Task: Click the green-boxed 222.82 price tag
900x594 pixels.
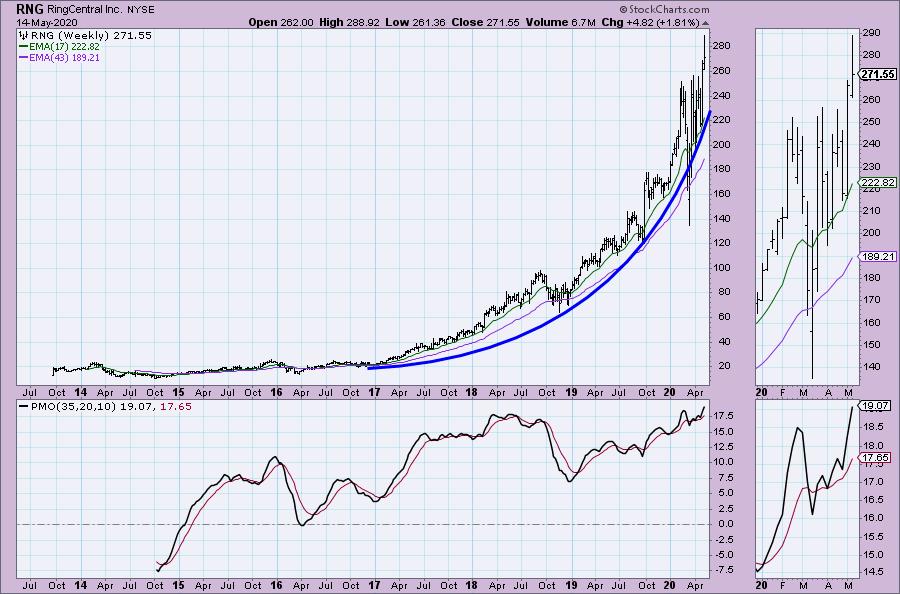Action: coord(879,183)
